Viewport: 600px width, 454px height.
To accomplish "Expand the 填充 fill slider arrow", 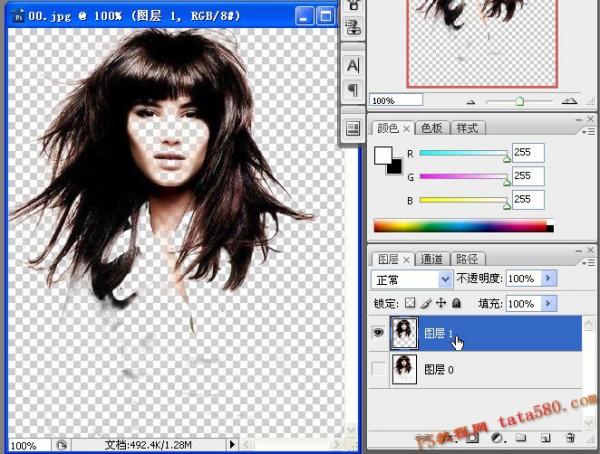I will click(x=548, y=303).
